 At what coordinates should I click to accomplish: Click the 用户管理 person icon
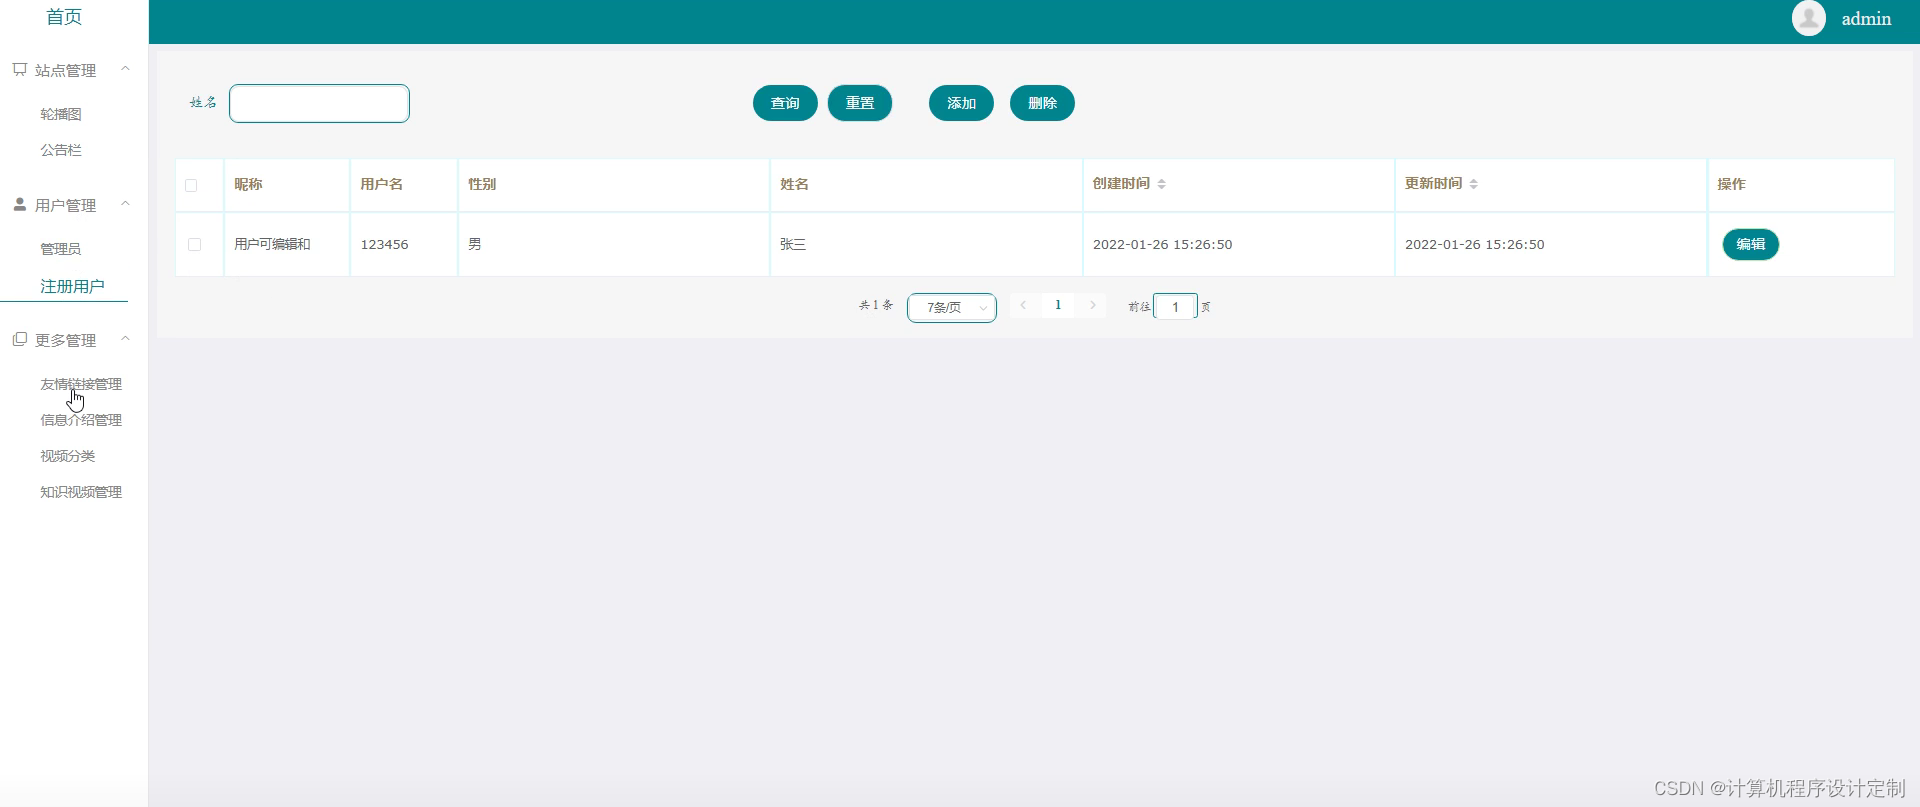(x=19, y=204)
